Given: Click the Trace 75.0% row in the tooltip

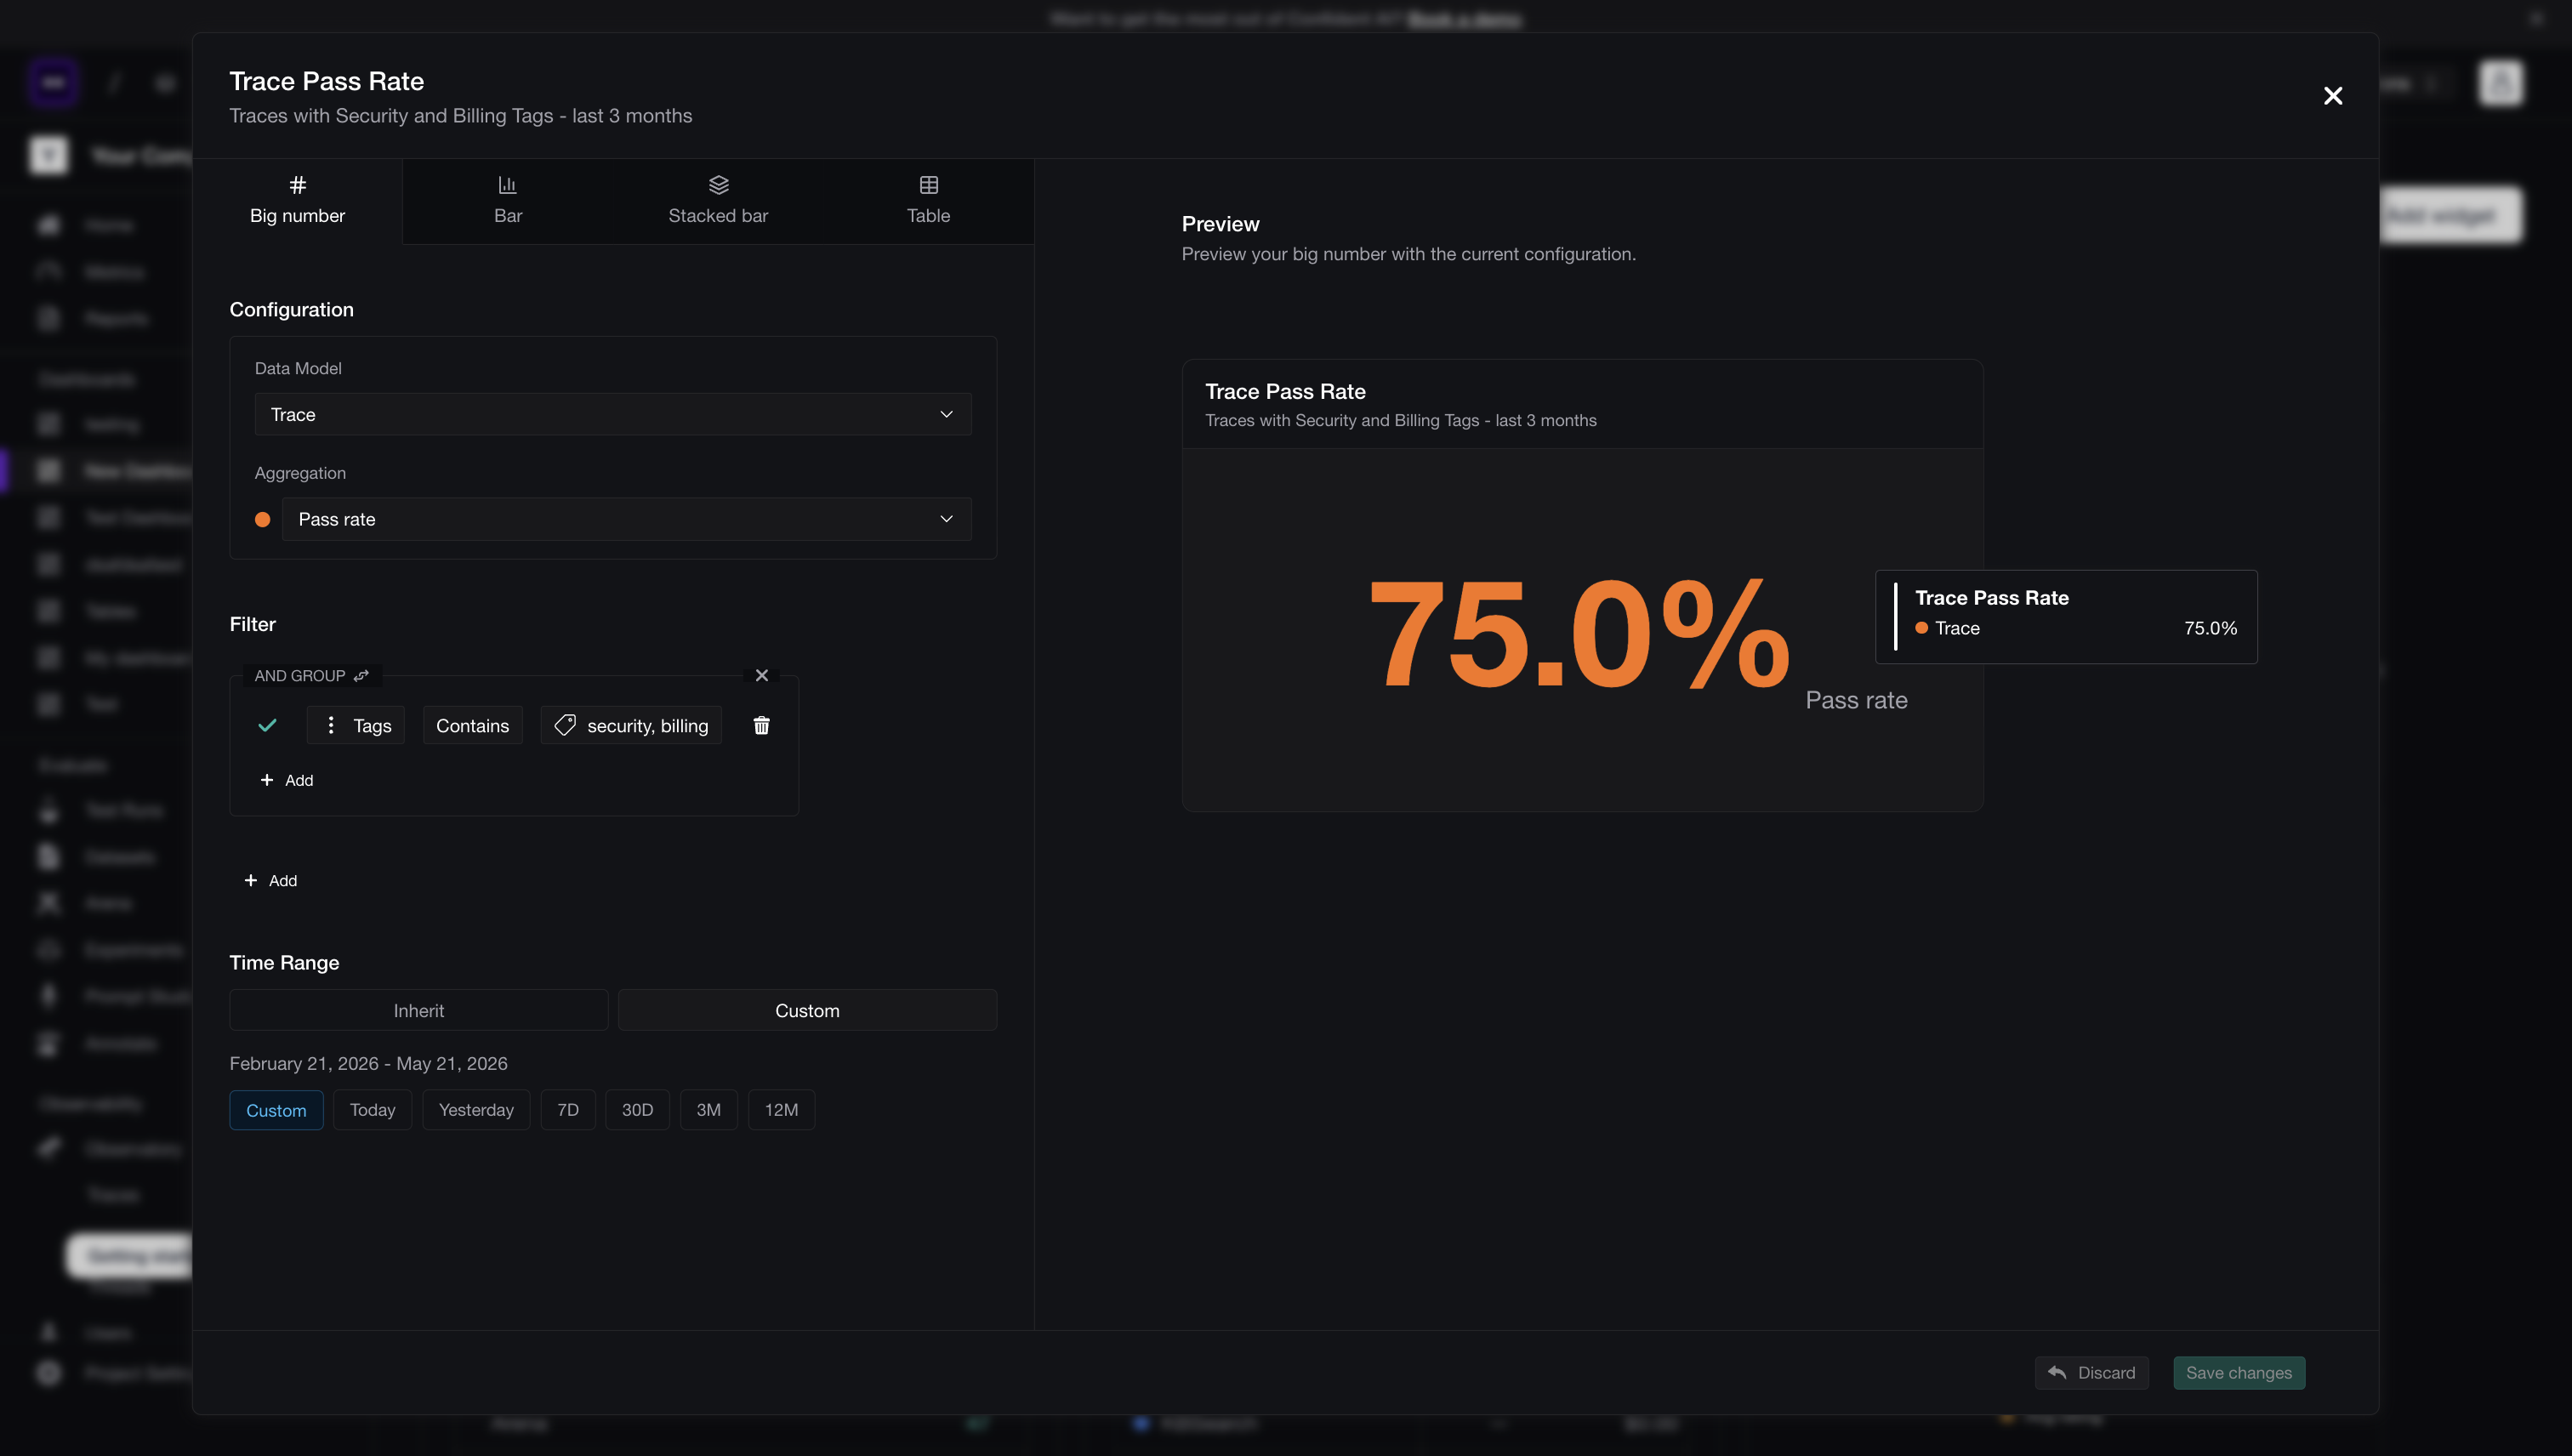Looking at the screenshot, I should pyautogui.click(x=2076, y=628).
